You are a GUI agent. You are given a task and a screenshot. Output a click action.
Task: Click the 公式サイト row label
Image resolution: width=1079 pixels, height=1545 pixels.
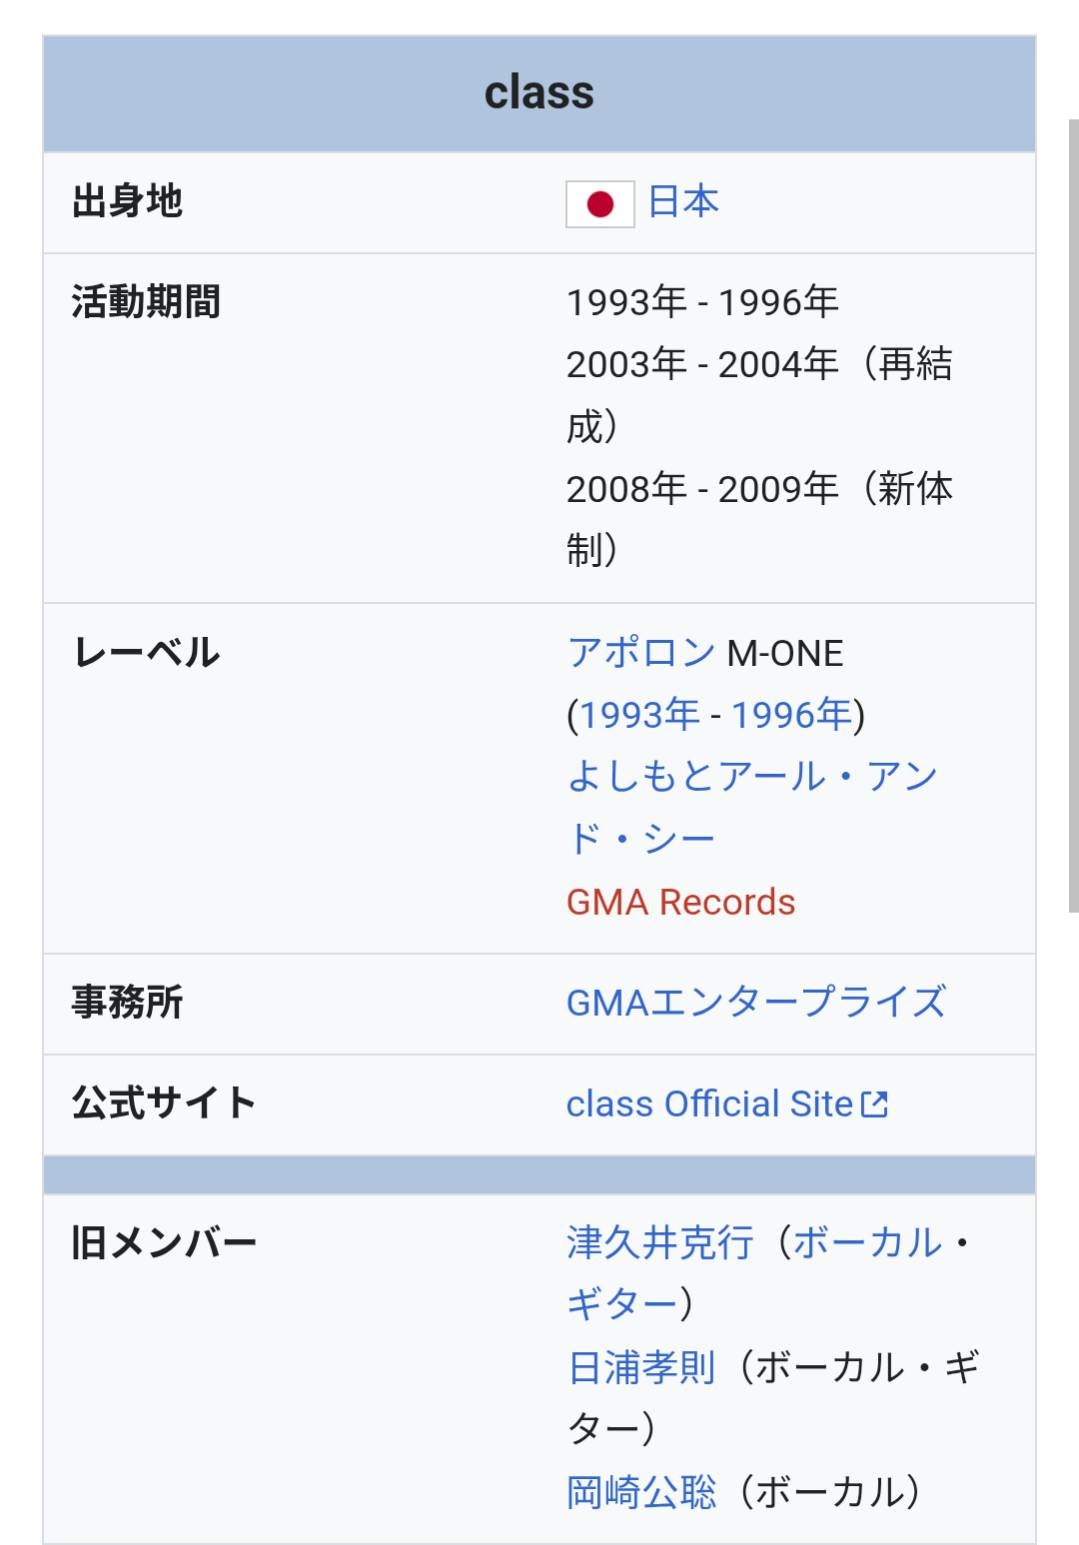pos(164,1103)
